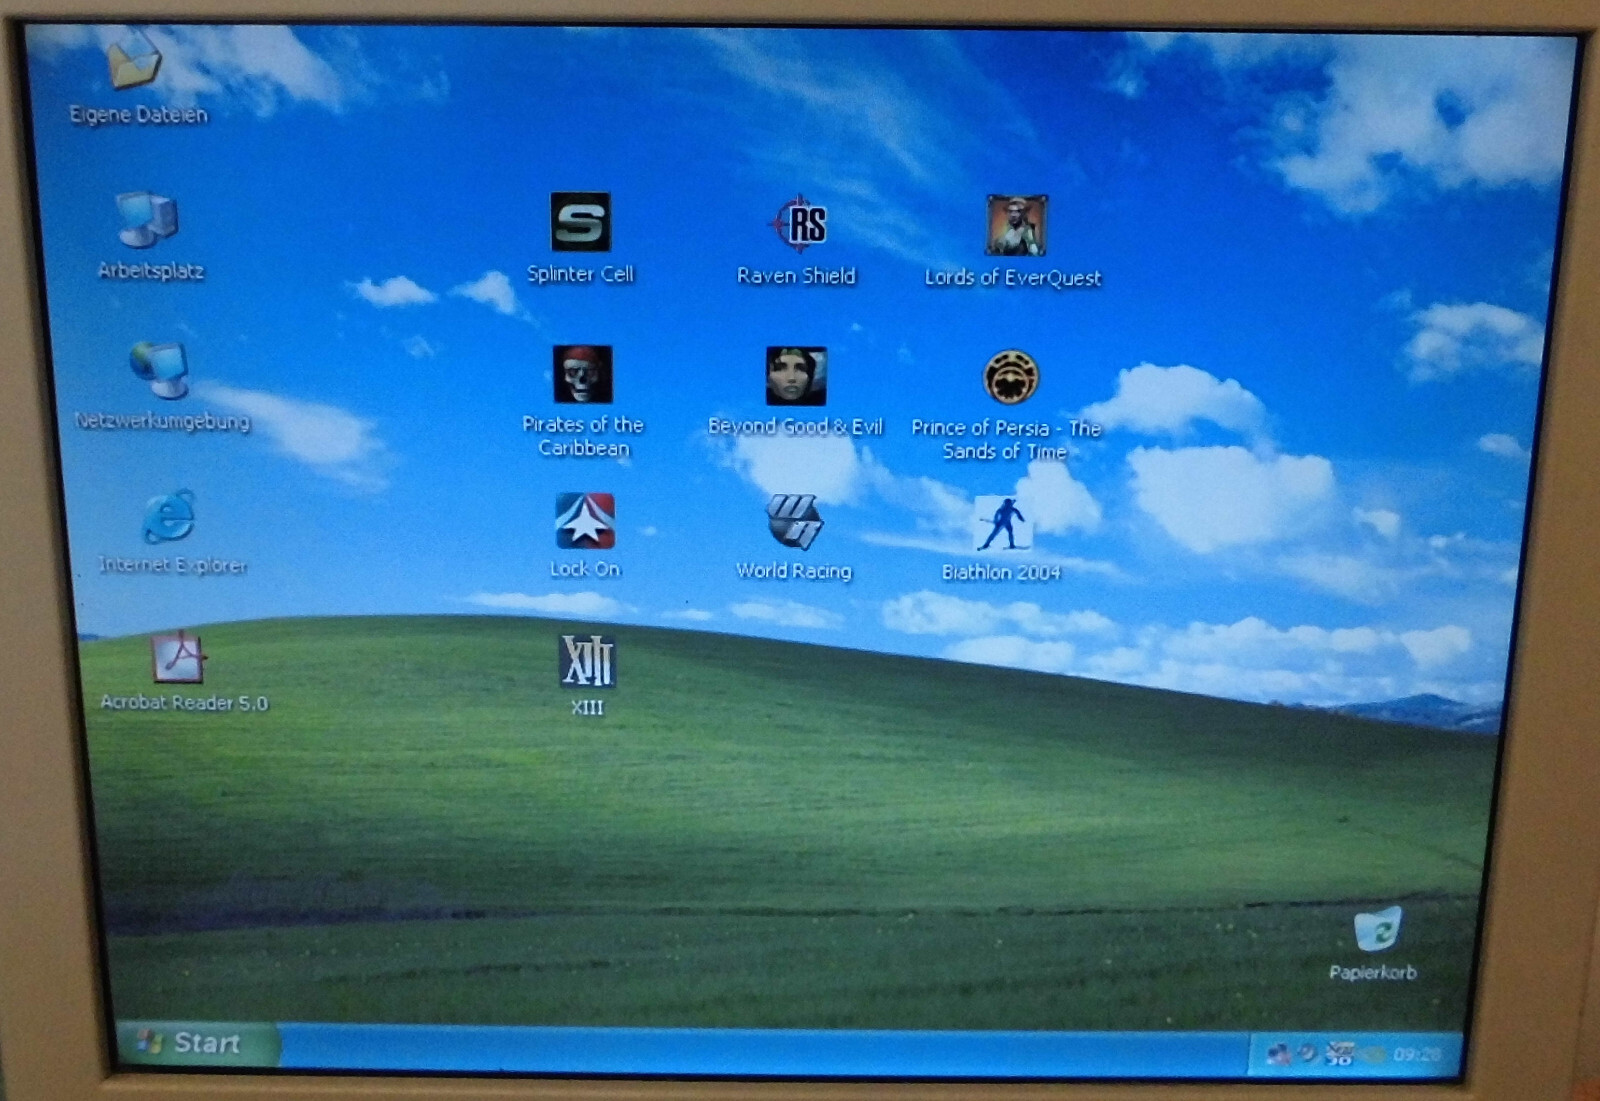Select the Arbeitsplatz computer icon
The image size is (1600, 1101).
(x=147, y=218)
